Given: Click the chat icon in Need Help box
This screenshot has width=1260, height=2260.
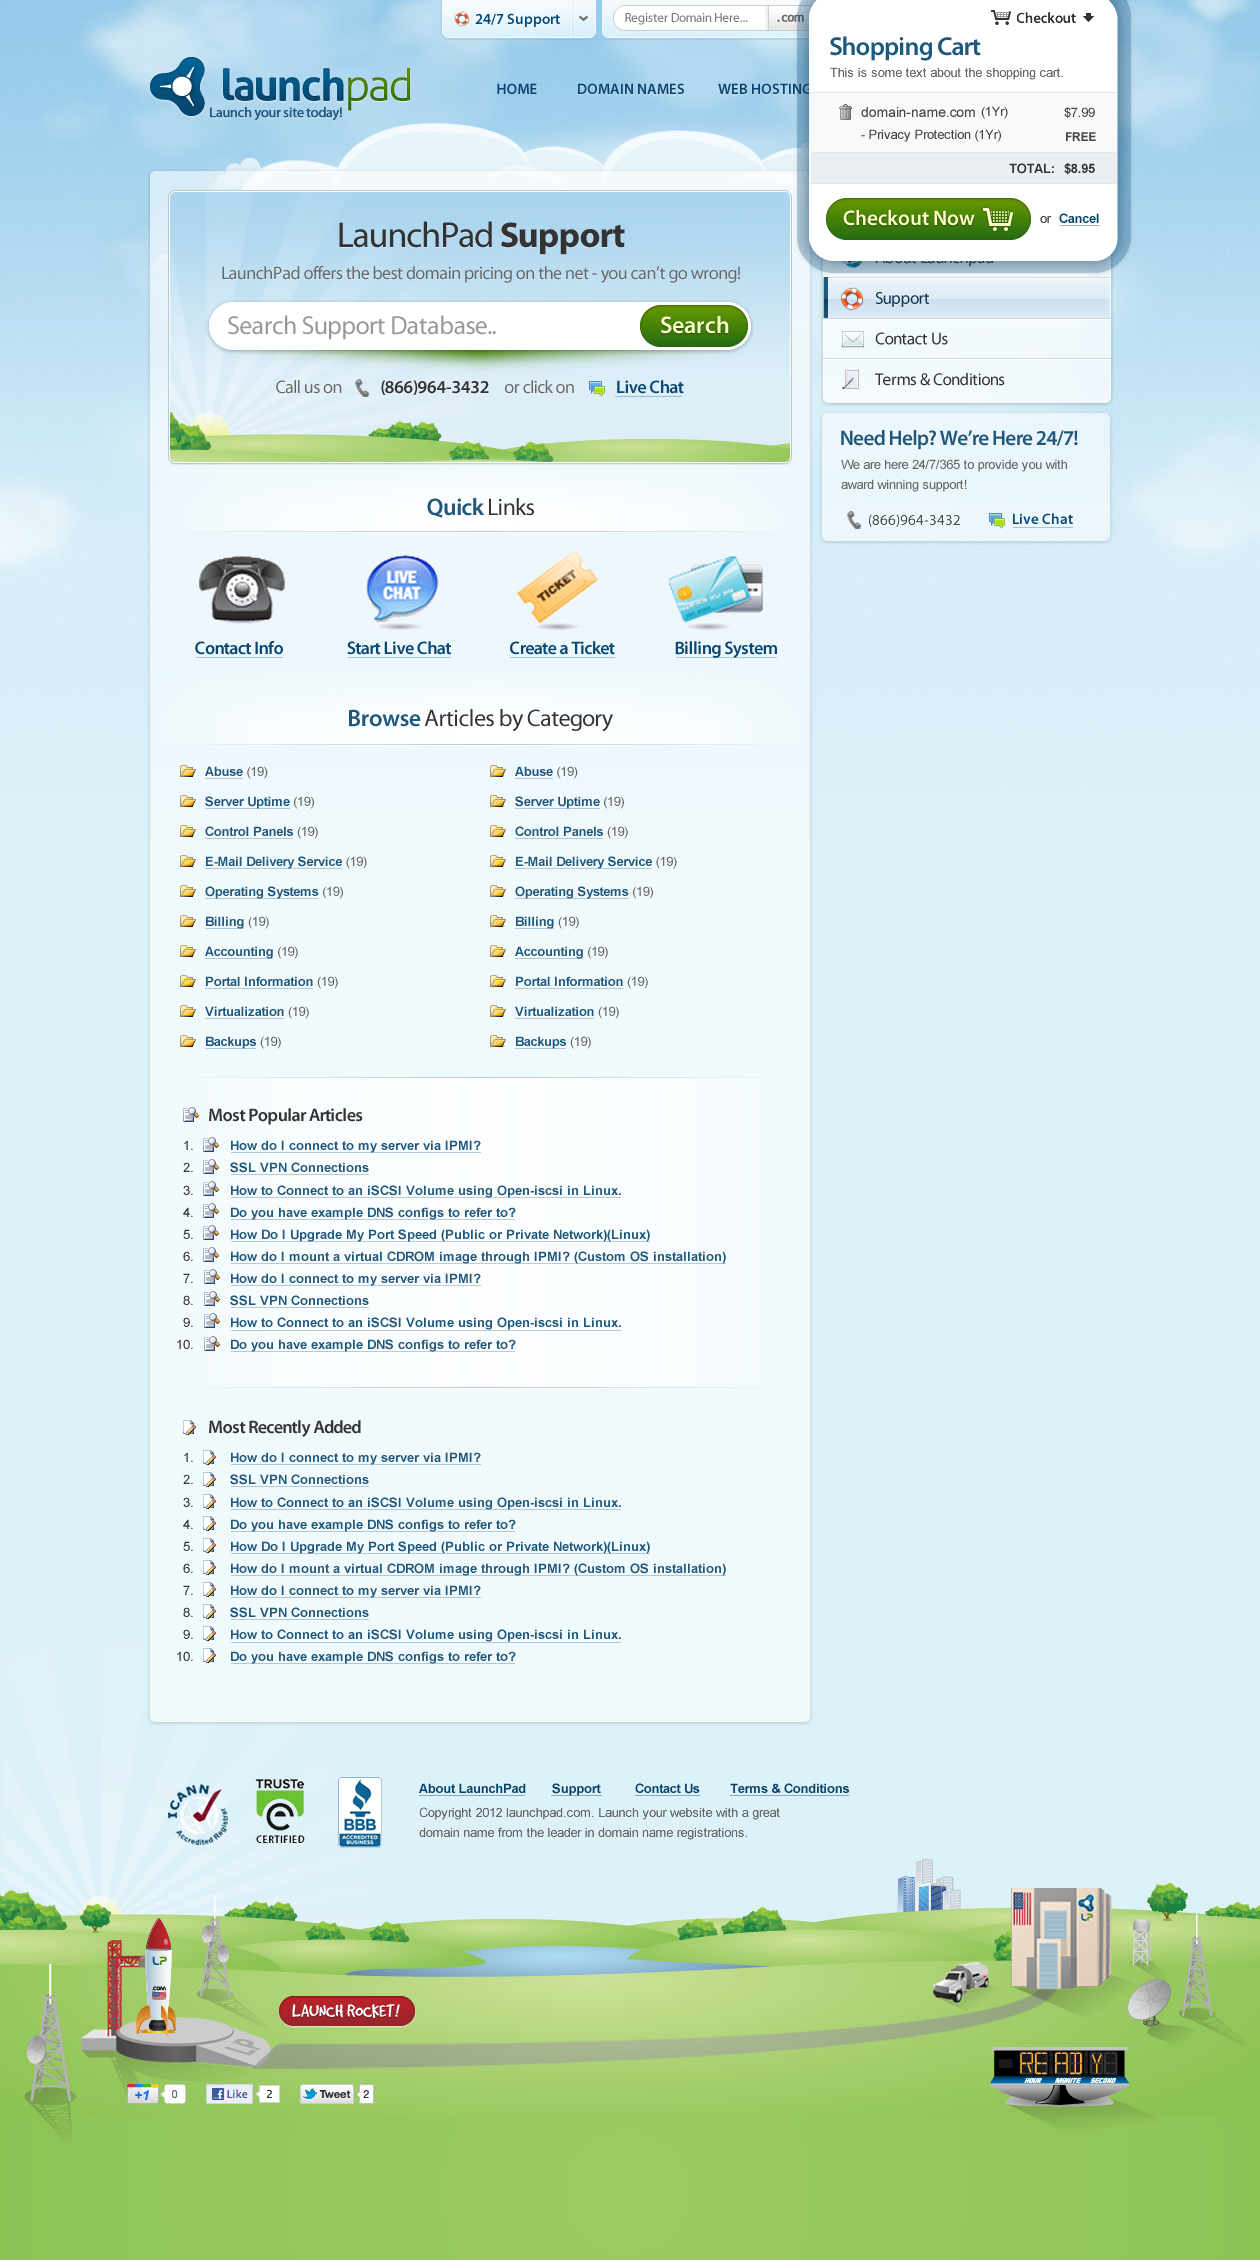Looking at the screenshot, I should [x=996, y=520].
